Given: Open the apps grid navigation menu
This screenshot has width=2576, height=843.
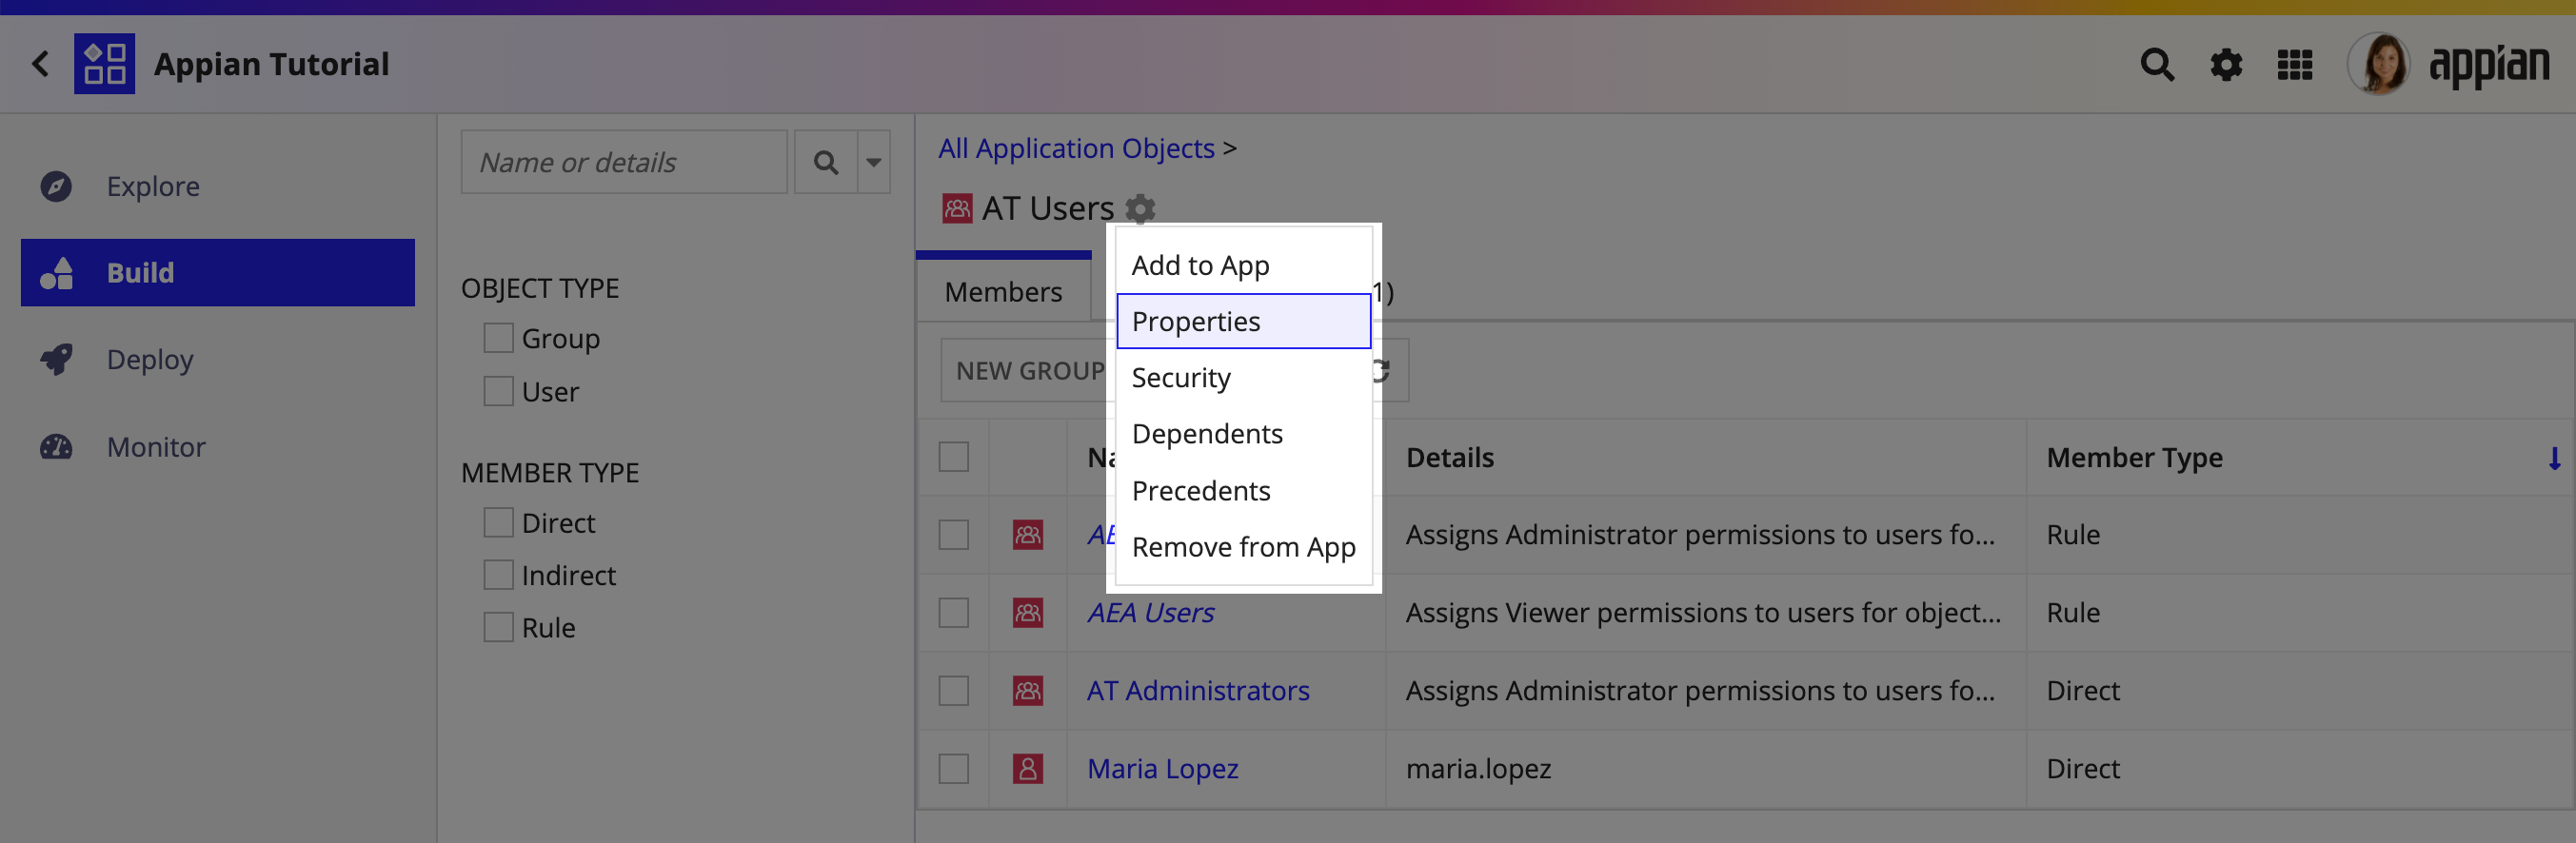Looking at the screenshot, I should [2295, 65].
